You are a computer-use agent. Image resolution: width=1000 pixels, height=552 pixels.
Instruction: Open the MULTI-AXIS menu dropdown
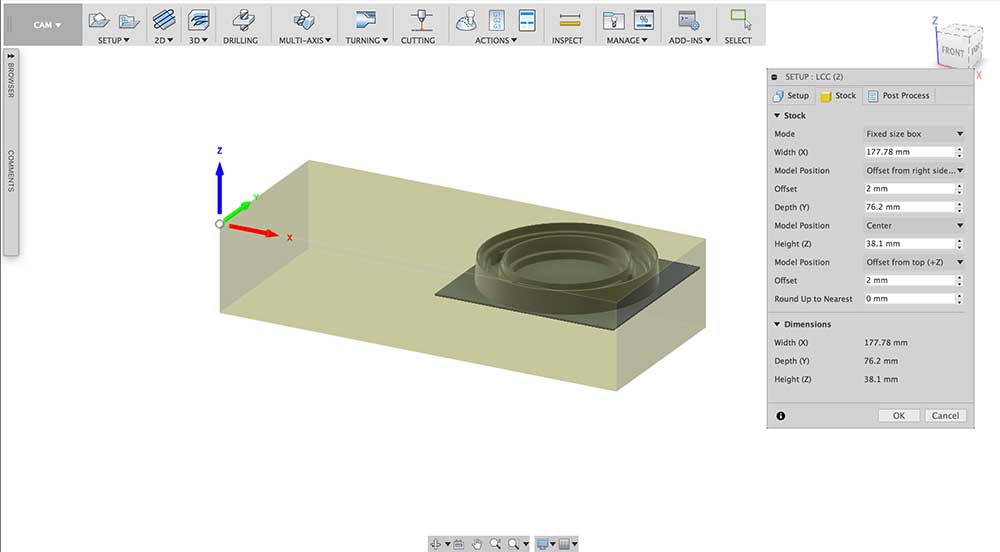[305, 40]
